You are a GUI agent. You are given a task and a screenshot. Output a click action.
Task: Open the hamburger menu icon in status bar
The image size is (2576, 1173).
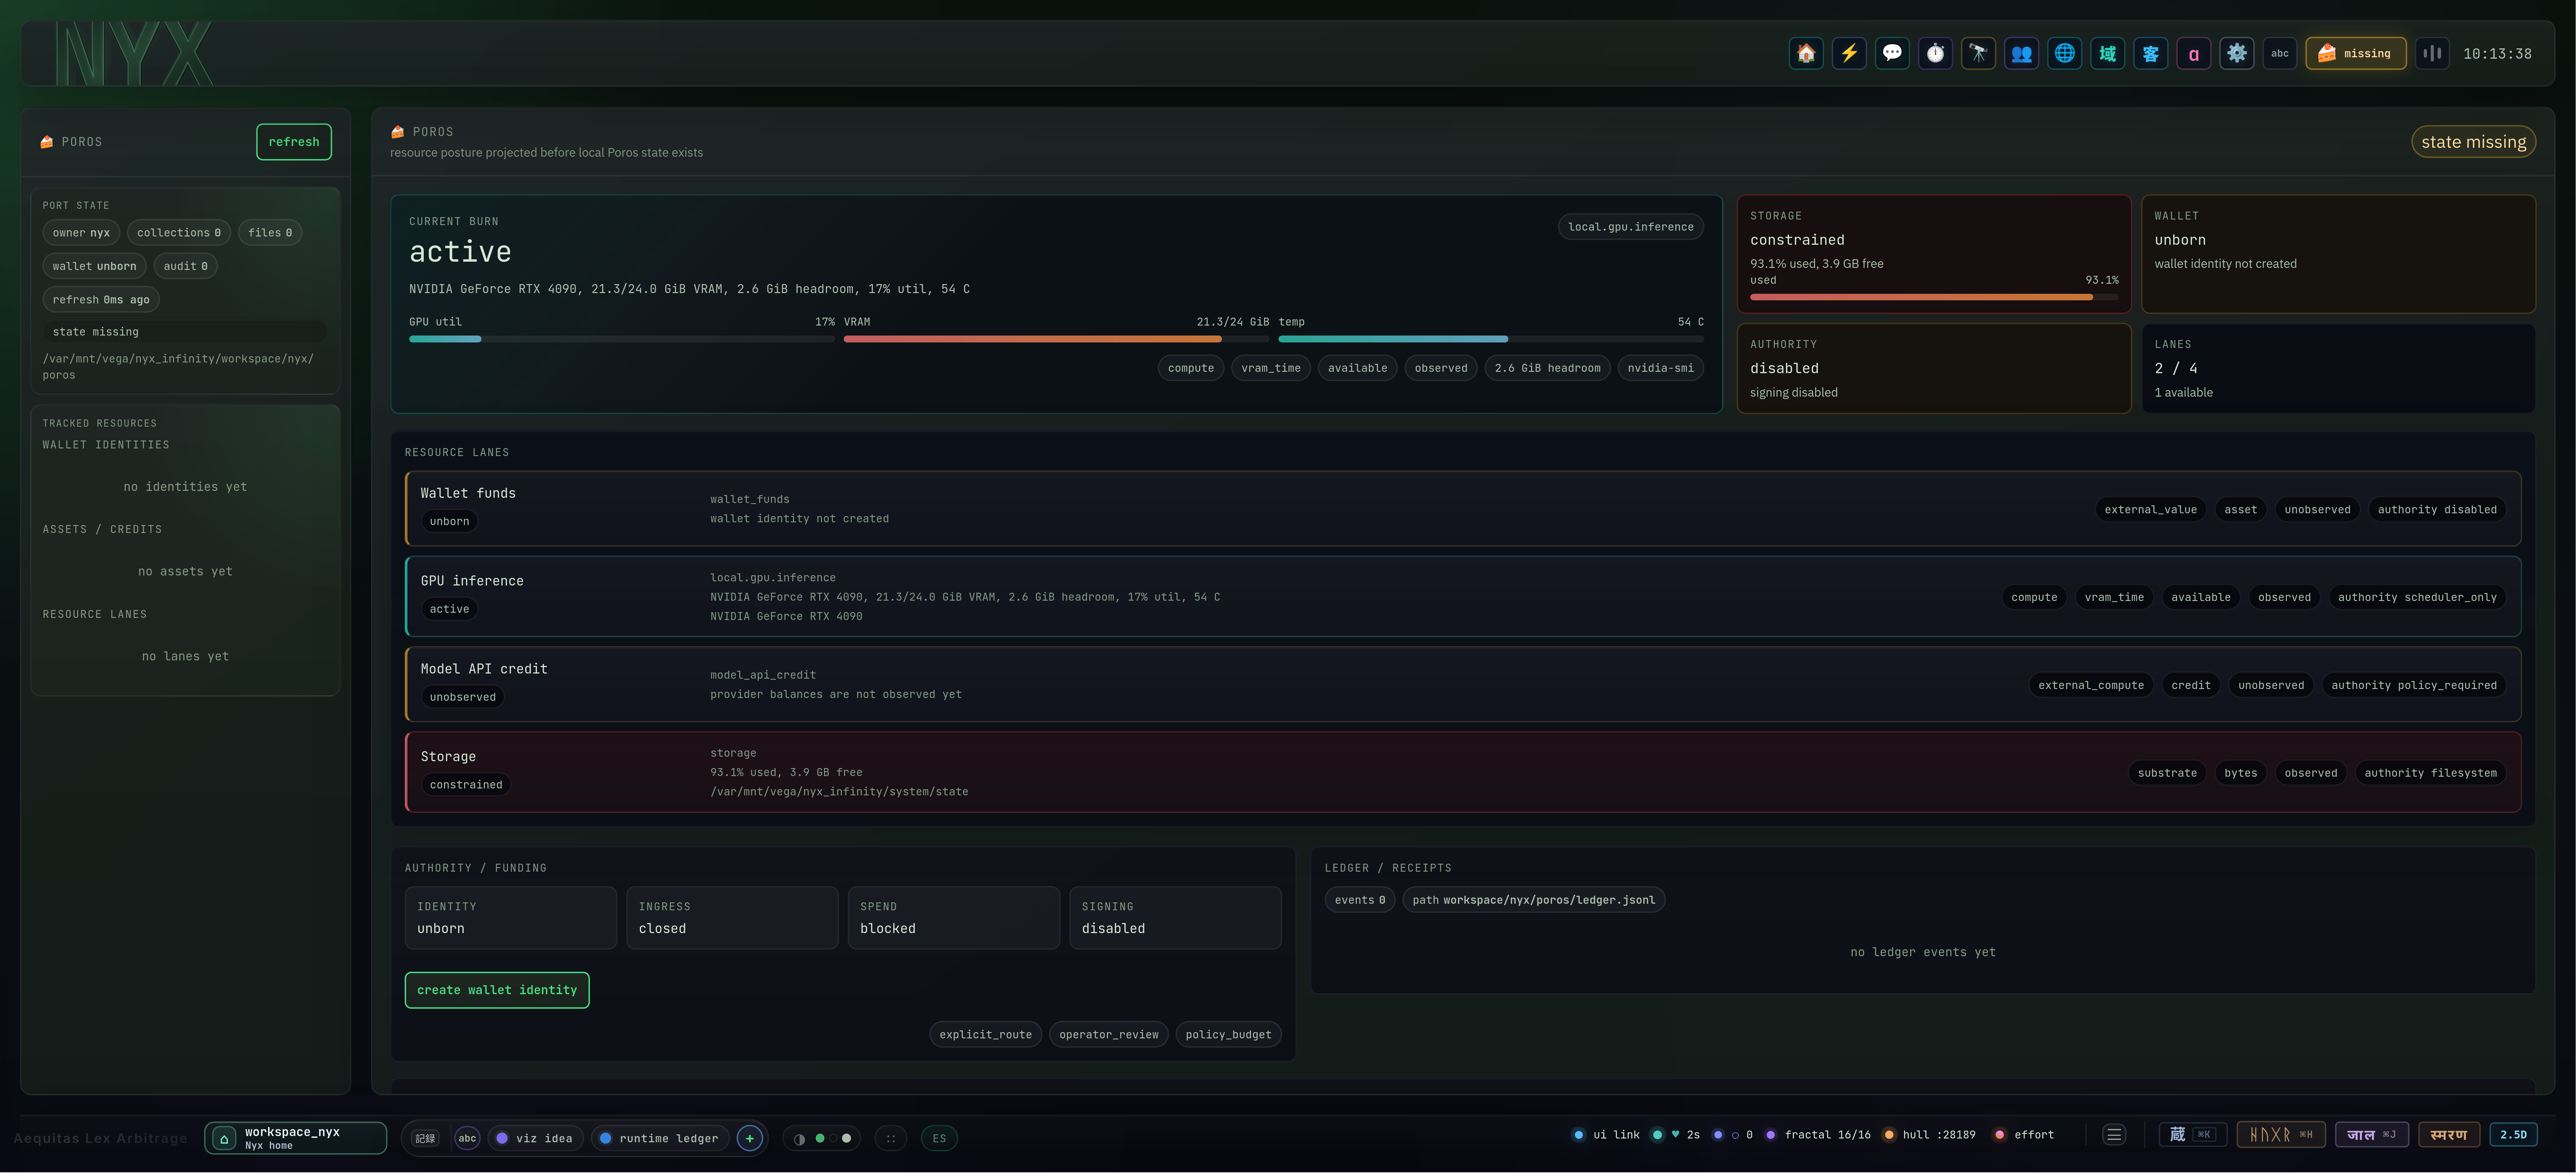click(x=2114, y=1135)
